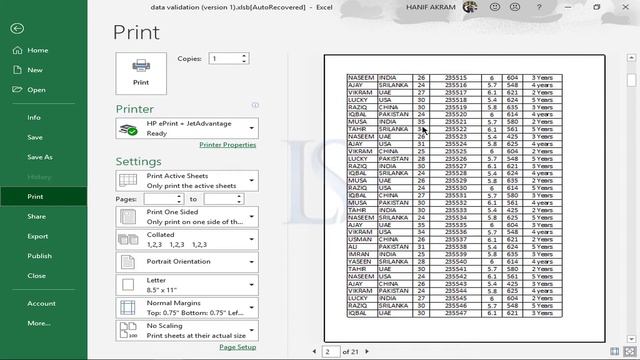Click the New document icon

click(17, 70)
